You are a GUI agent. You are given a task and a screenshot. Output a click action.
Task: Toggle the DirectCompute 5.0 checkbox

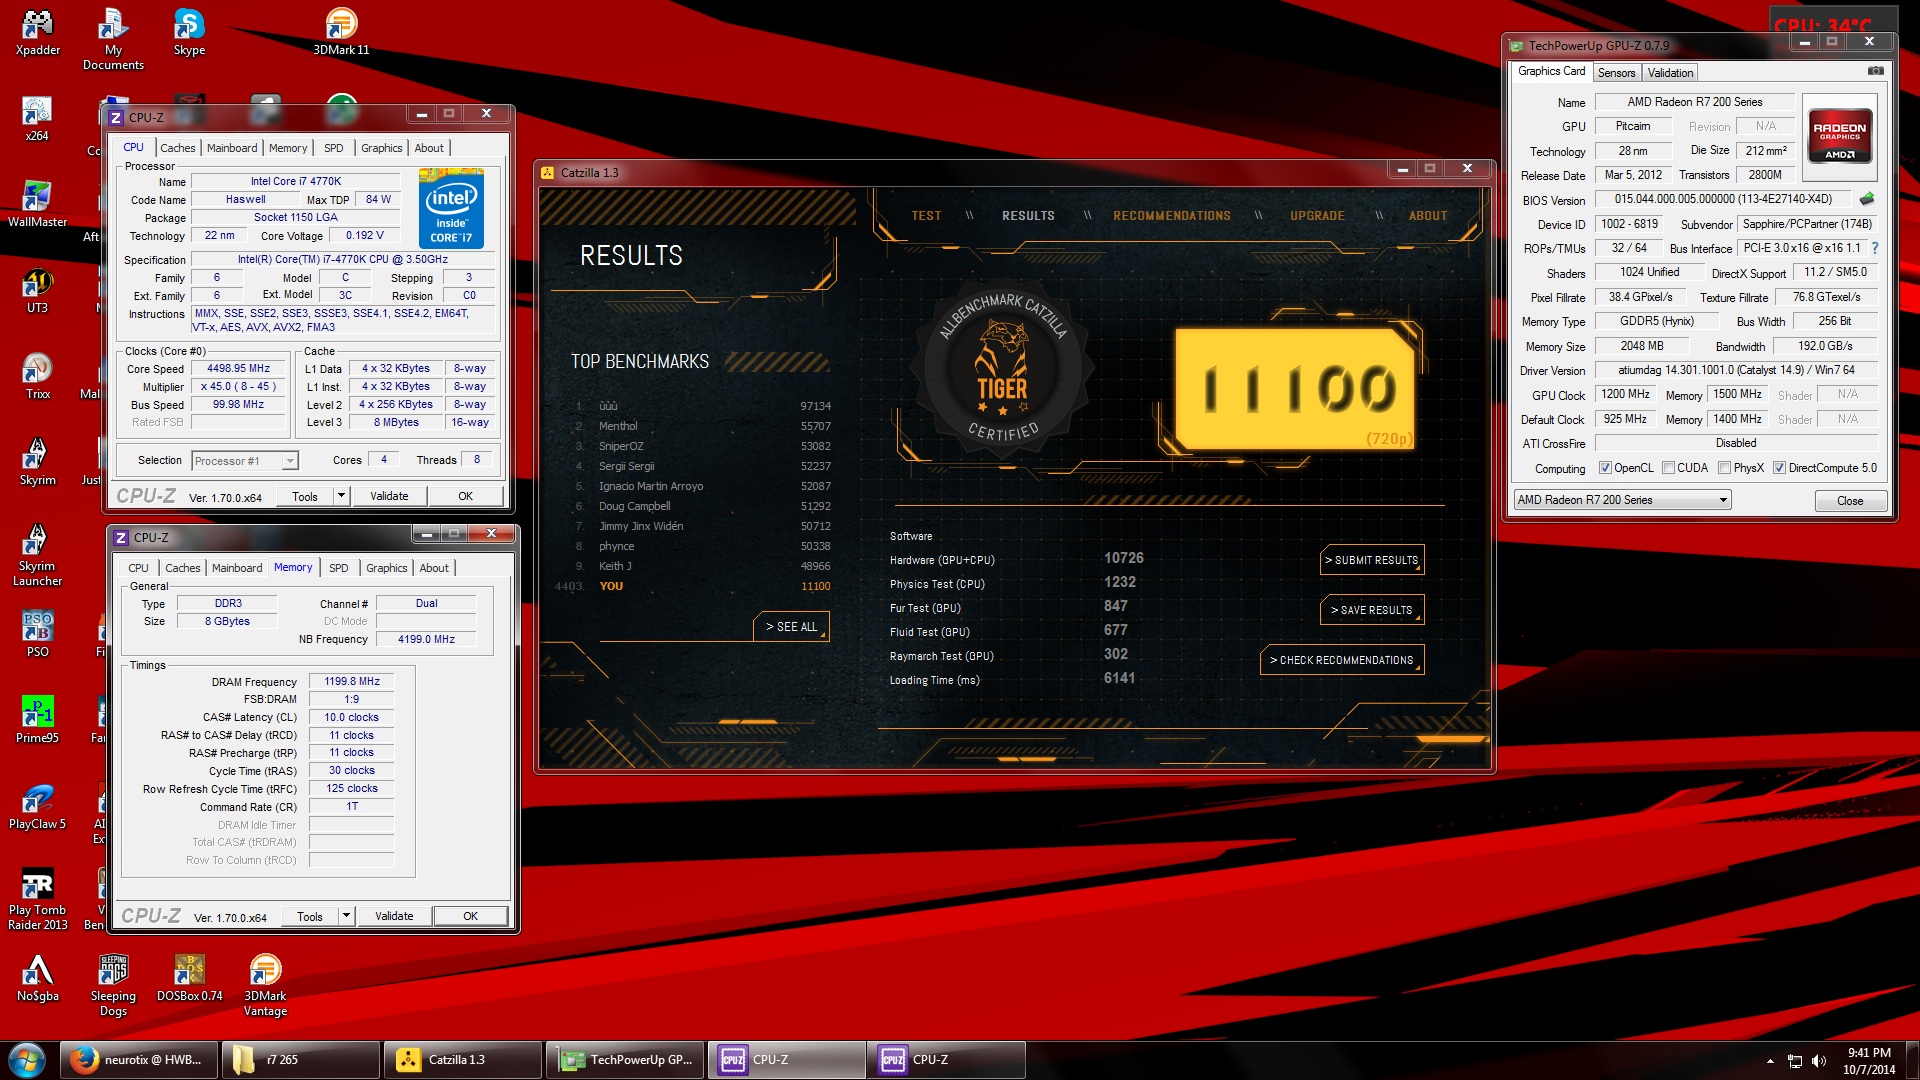(x=1779, y=468)
